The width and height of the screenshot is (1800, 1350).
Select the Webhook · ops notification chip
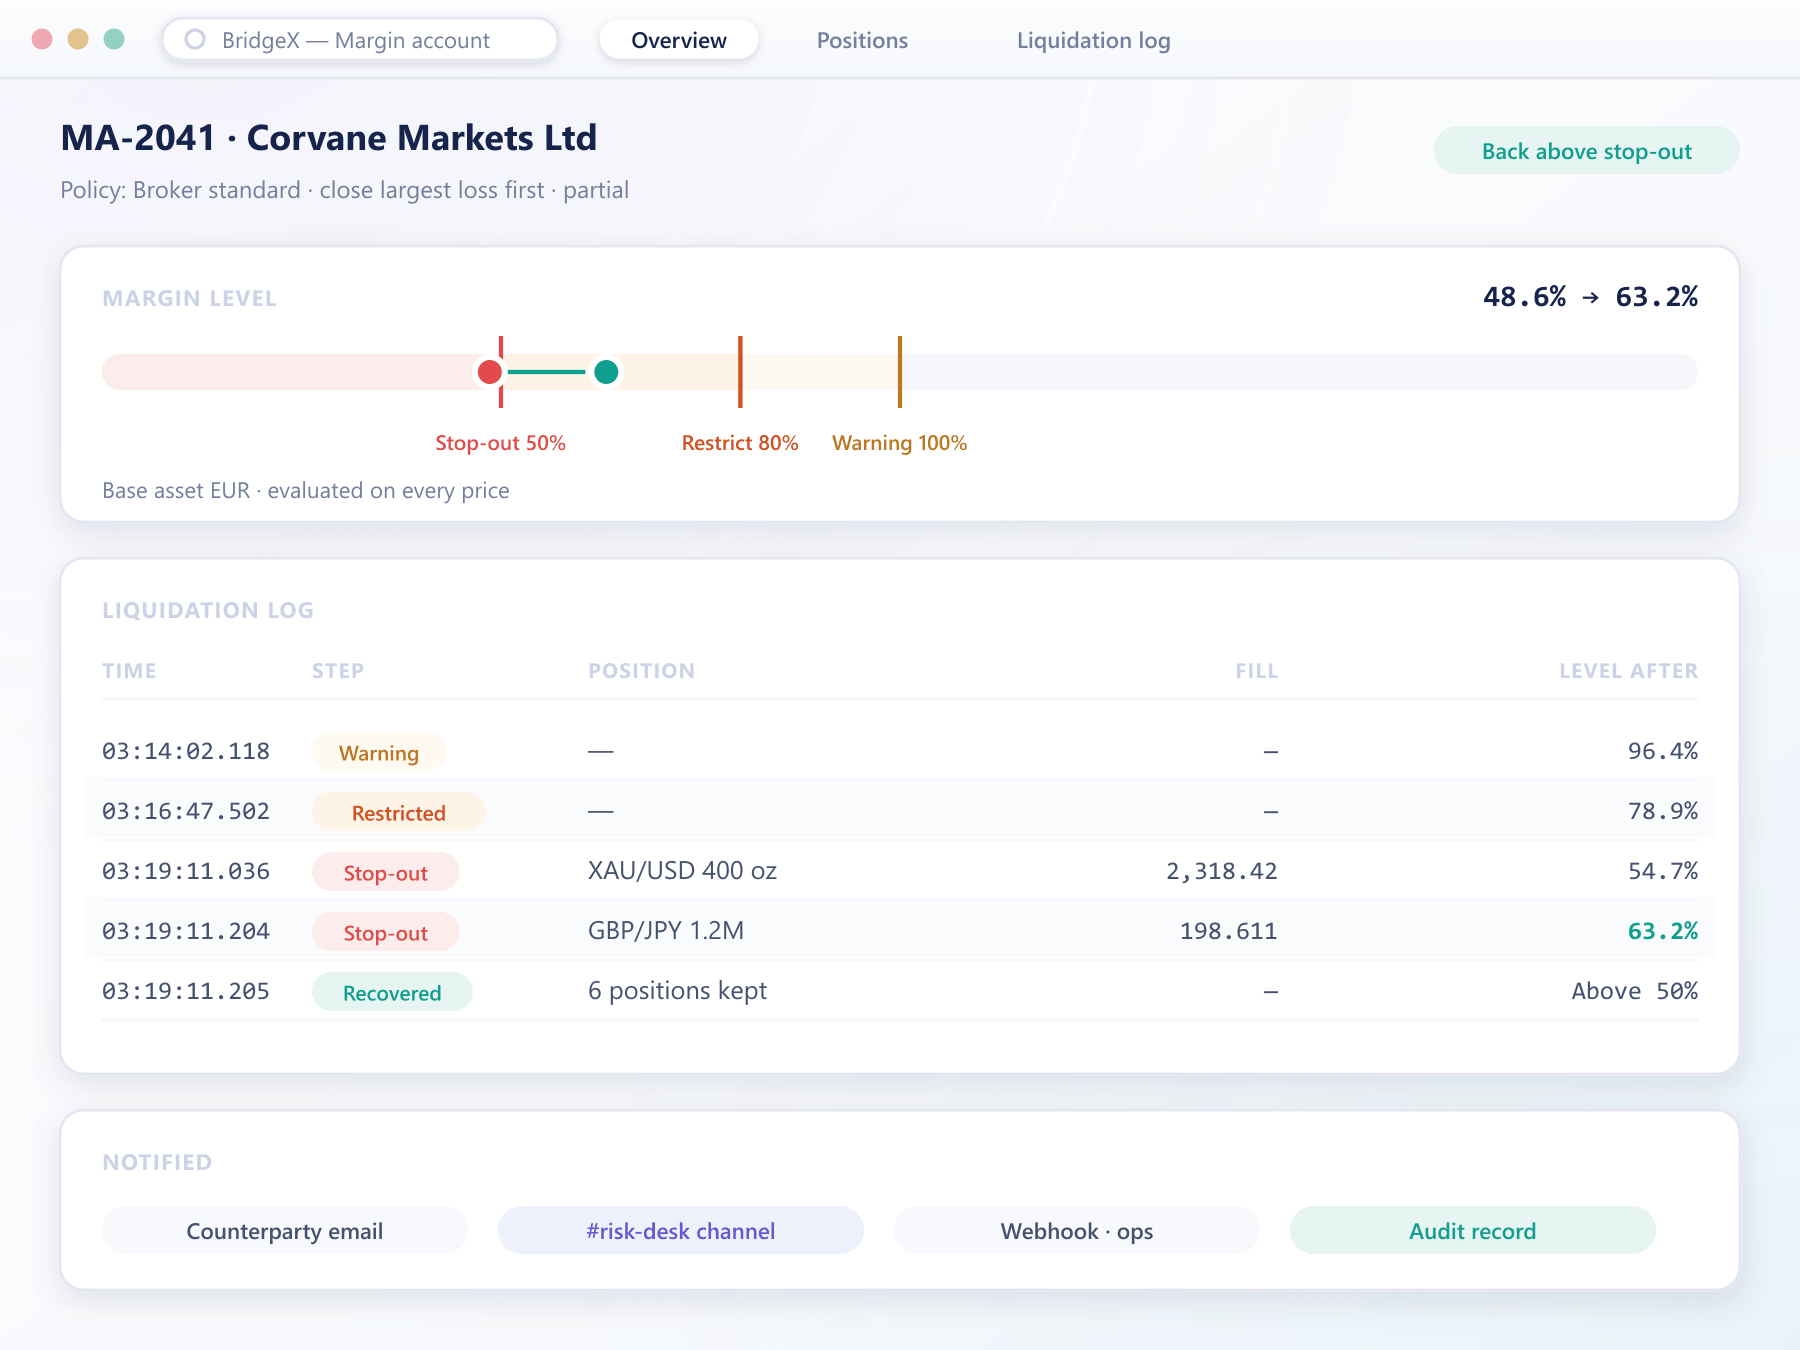tap(1077, 1230)
